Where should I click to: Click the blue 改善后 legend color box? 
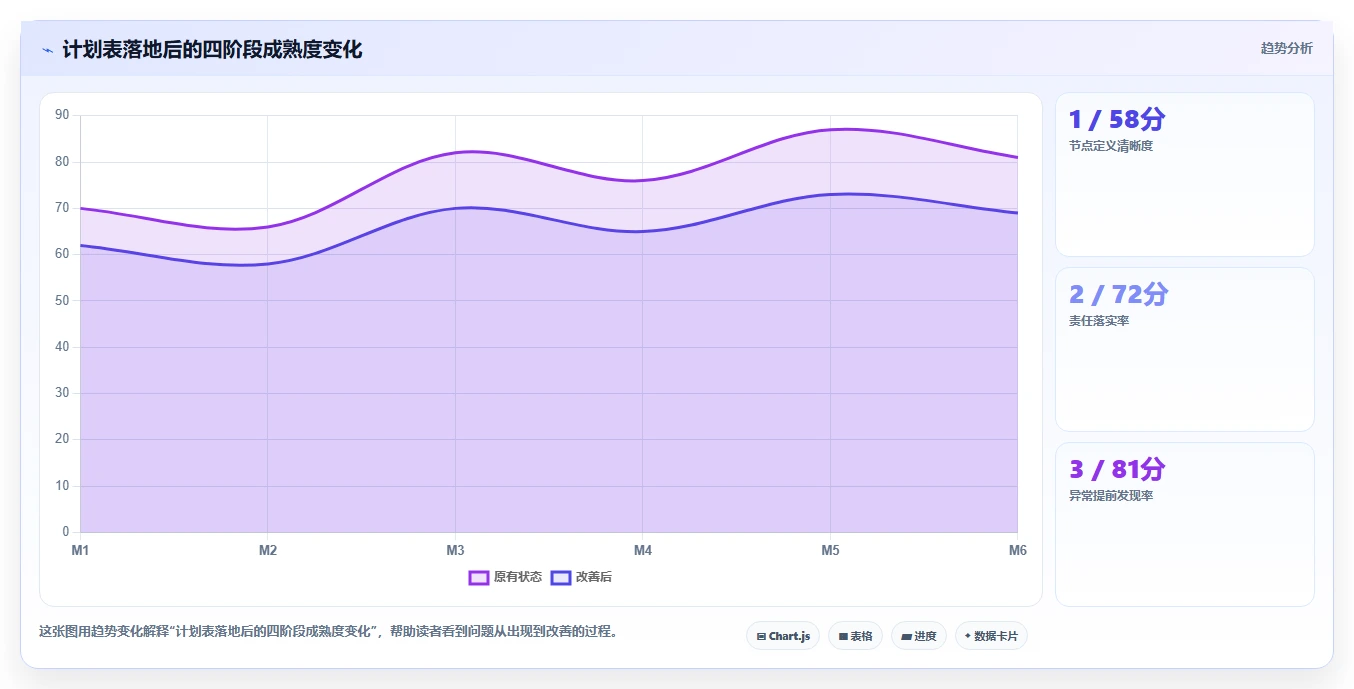(x=561, y=577)
